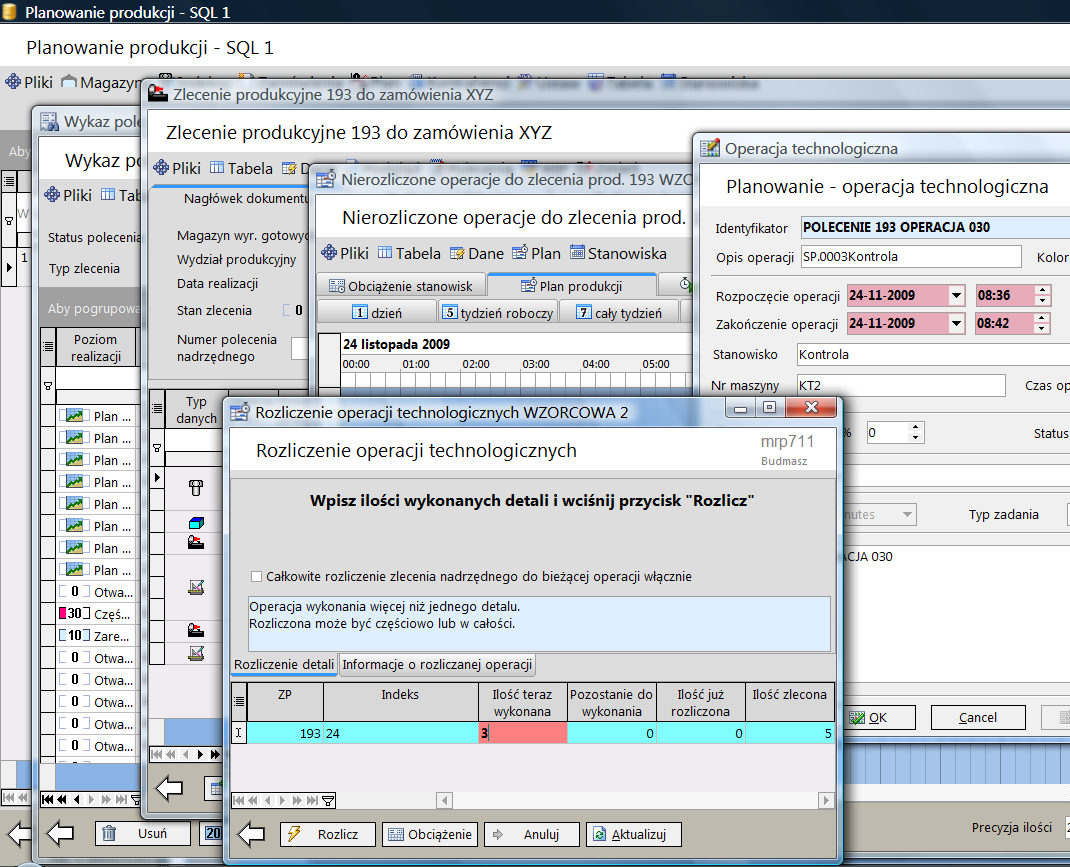Click the filter row icon under Typ danych
1070x867 pixels.
click(x=157, y=448)
